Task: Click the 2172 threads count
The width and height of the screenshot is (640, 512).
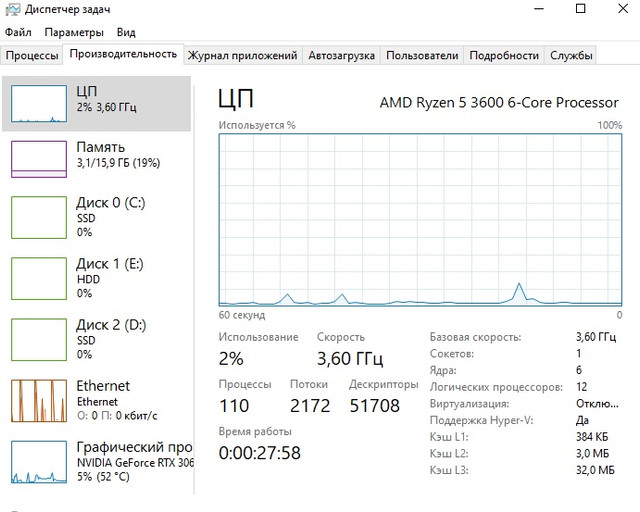Action: tap(310, 406)
